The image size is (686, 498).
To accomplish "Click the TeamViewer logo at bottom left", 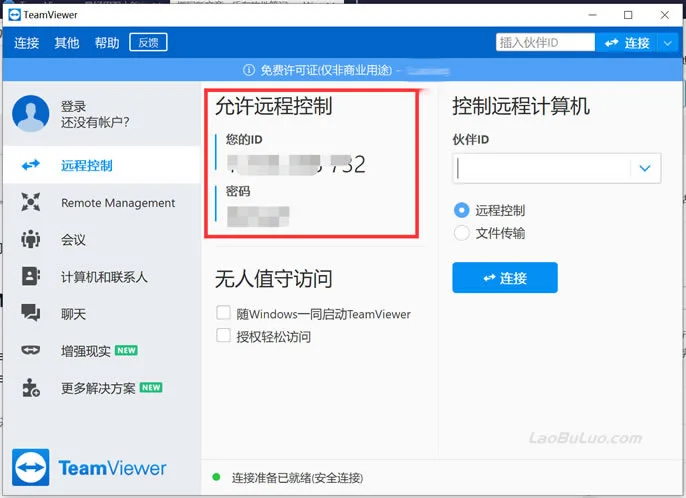I will point(89,467).
